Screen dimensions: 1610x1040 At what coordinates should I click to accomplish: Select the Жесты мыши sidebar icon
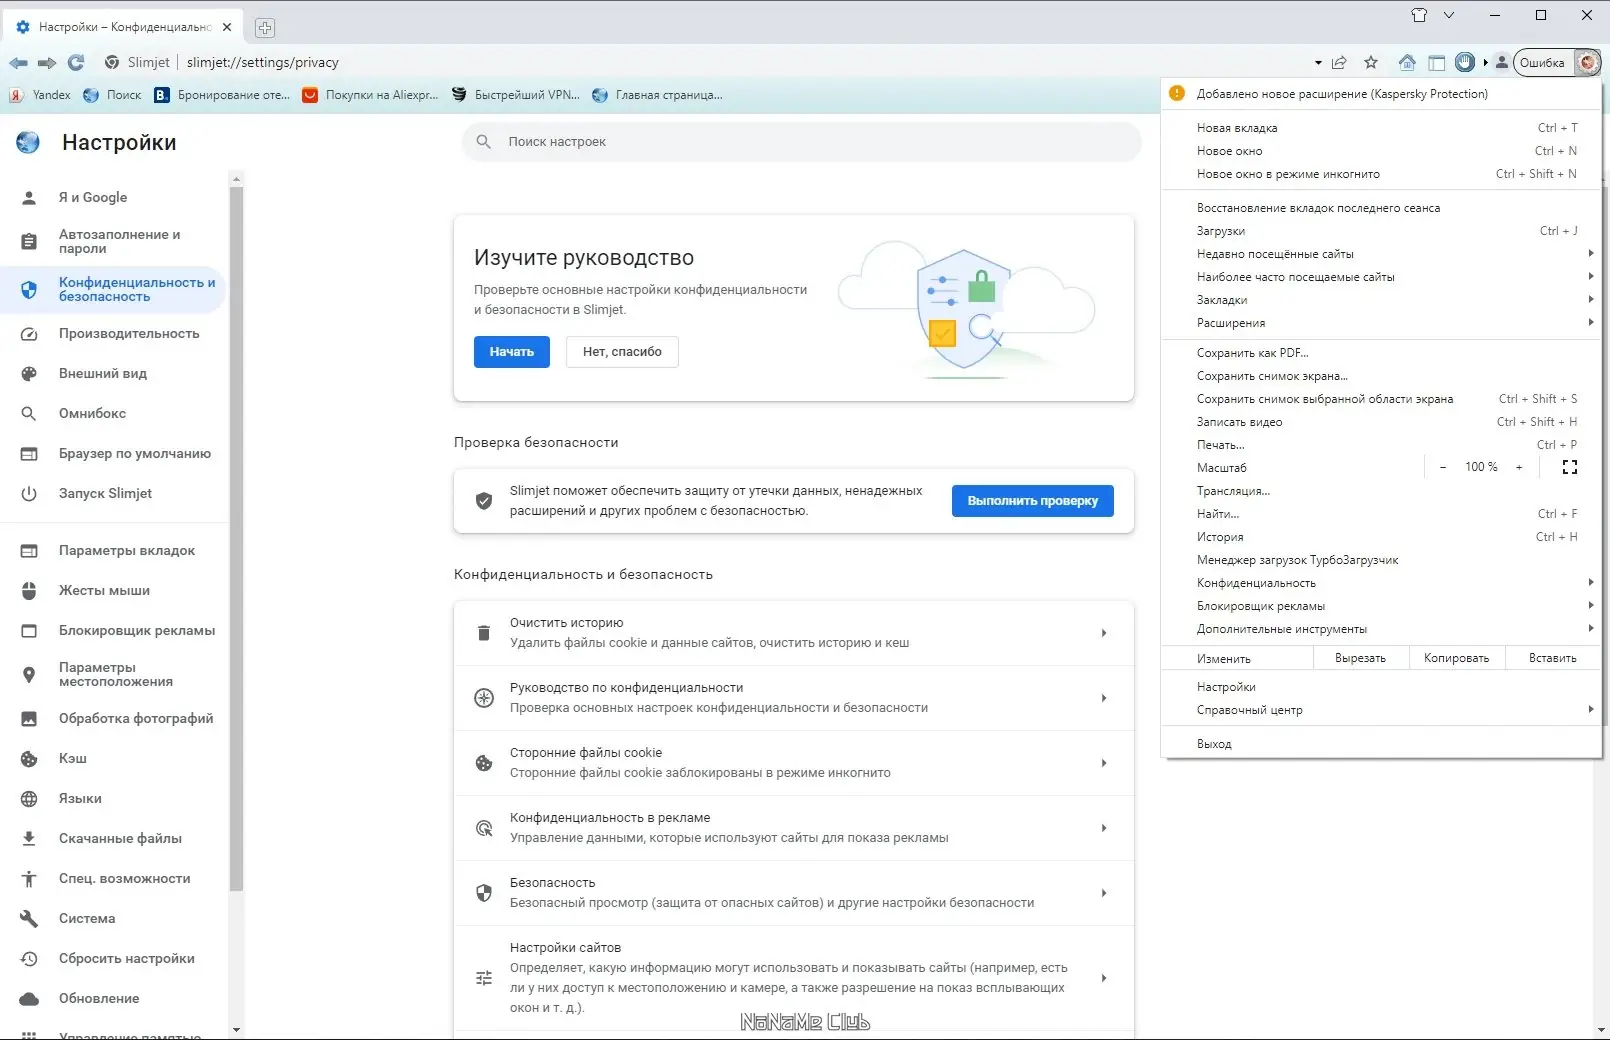click(29, 590)
